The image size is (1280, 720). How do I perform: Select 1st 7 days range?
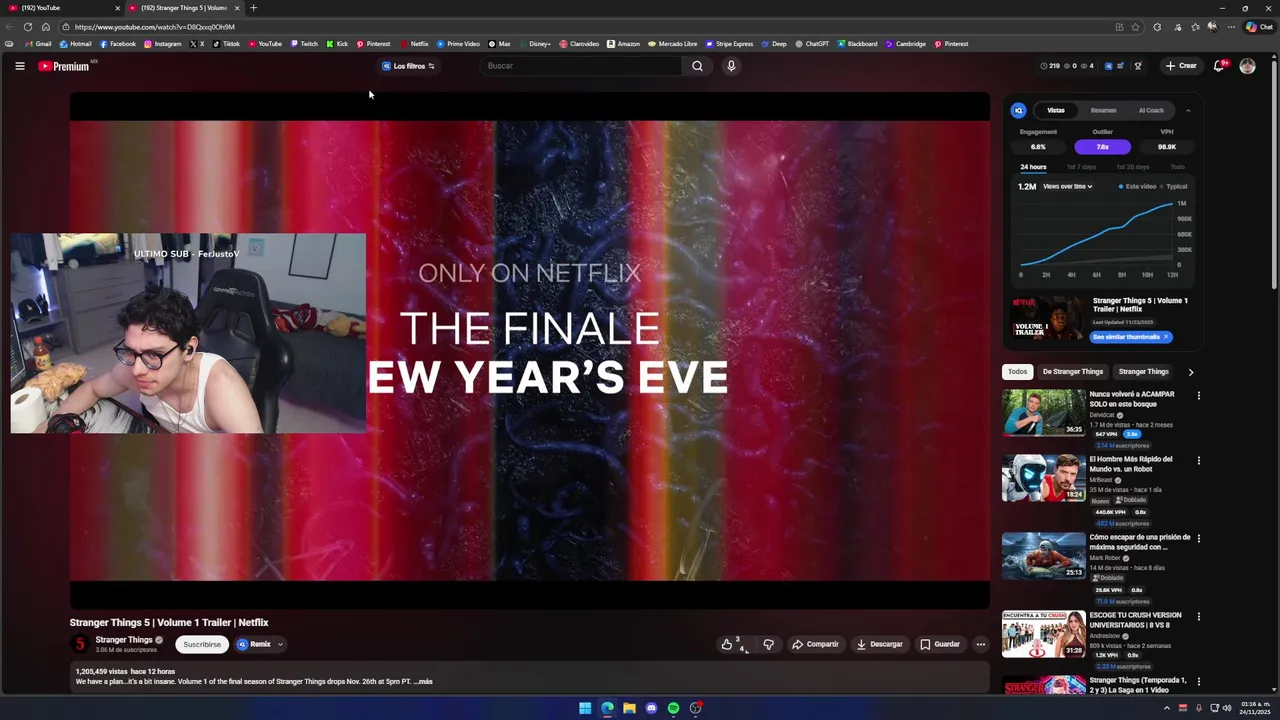[x=1081, y=167]
